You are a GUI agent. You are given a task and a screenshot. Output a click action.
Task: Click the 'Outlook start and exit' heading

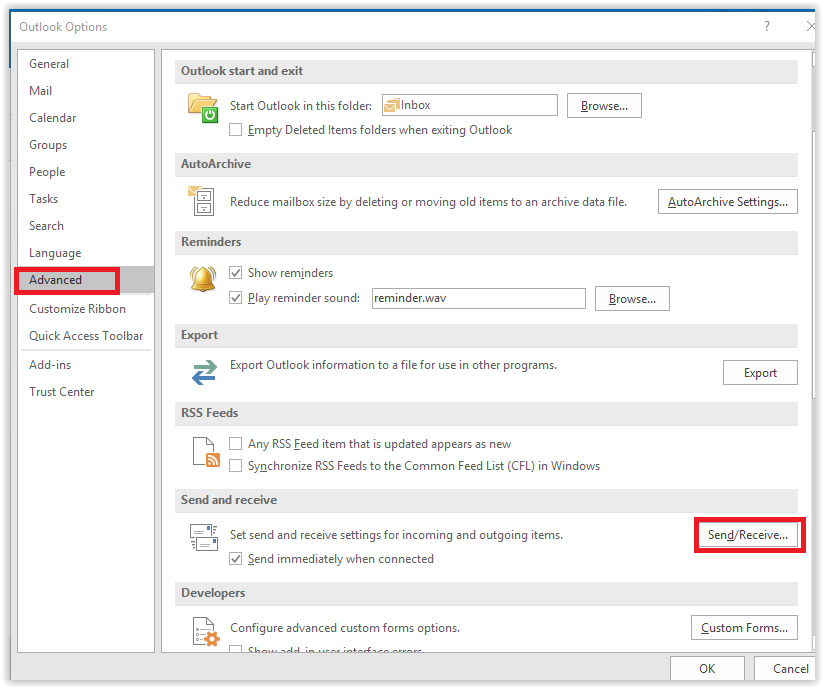pyautogui.click(x=242, y=71)
